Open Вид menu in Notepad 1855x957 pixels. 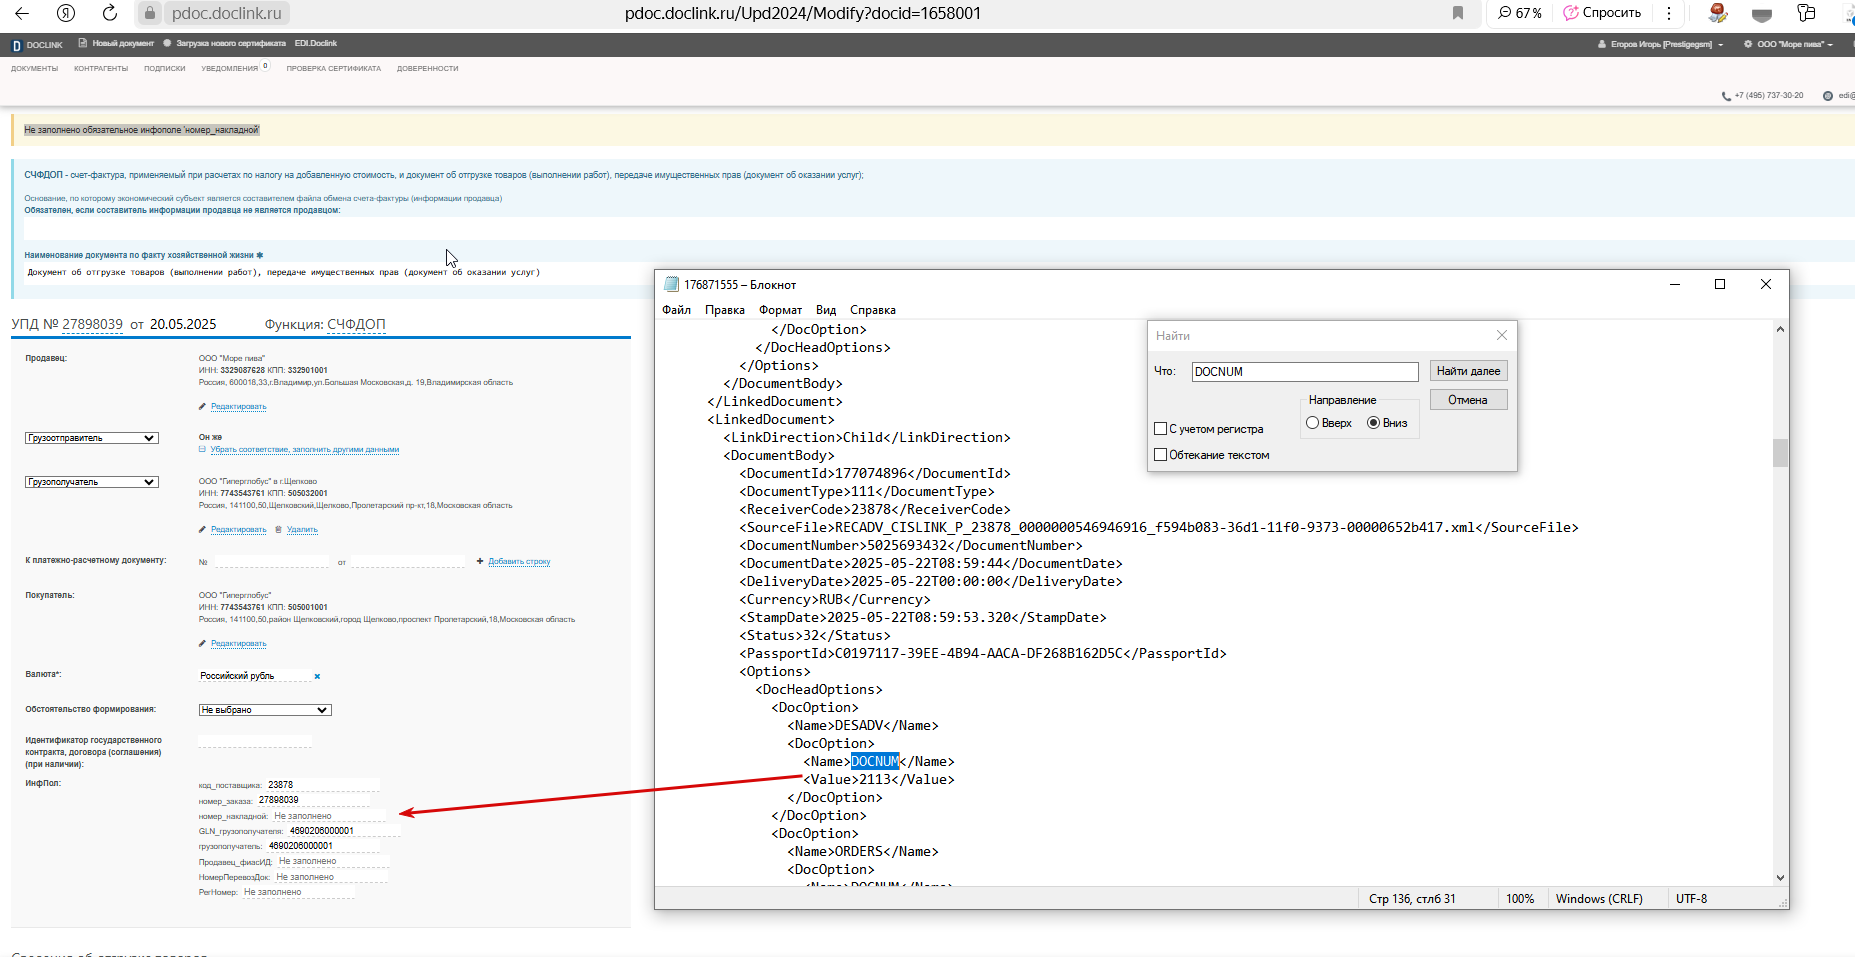(826, 310)
